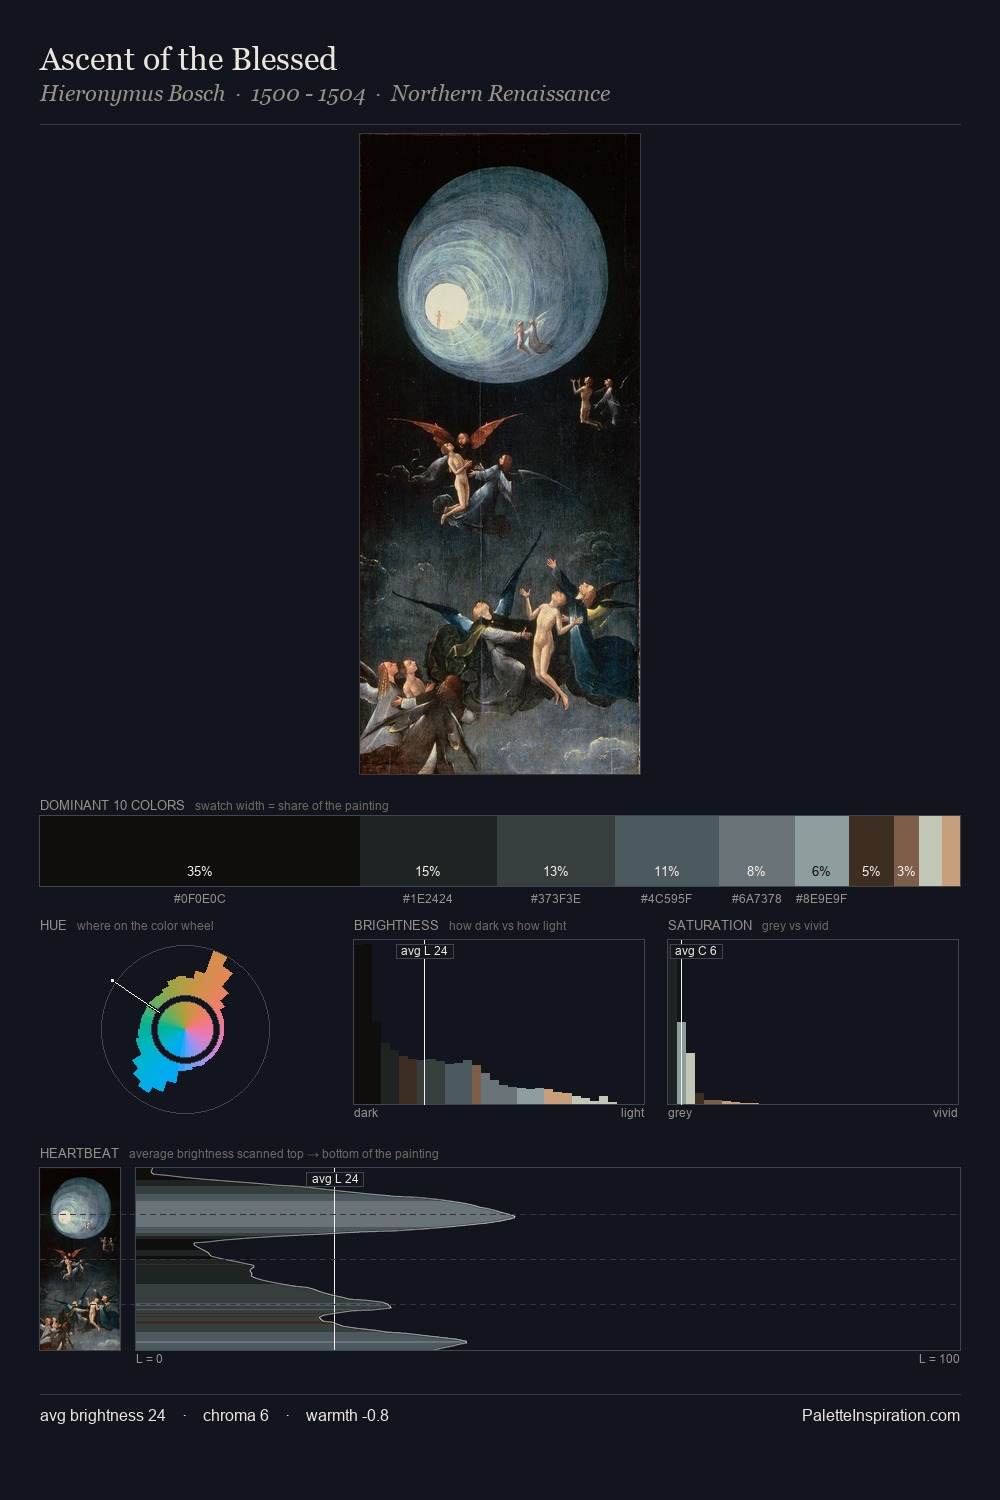The height and width of the screenshot is (1500, 1000).
Task: Click the DOMINANT 10 COLORS heading
Action: click(112, 805)
